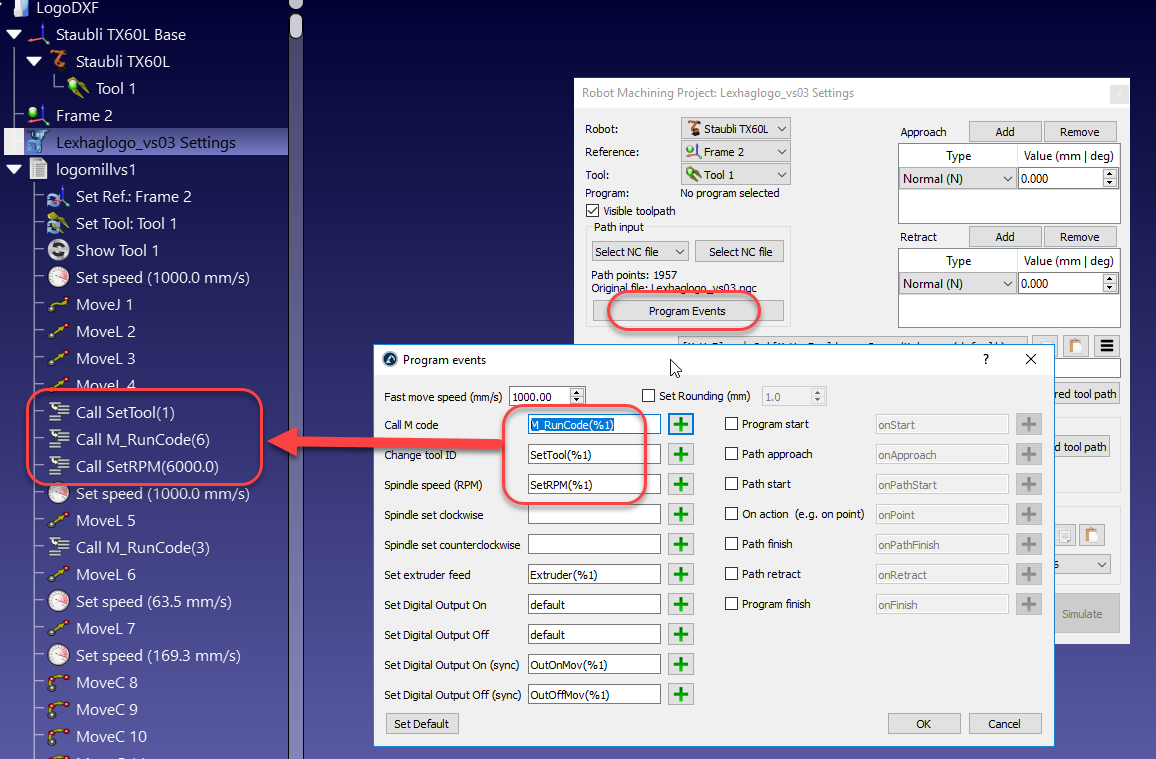Open the Robot dropdown showing Staubli TX60L

[x=735, y=129]
